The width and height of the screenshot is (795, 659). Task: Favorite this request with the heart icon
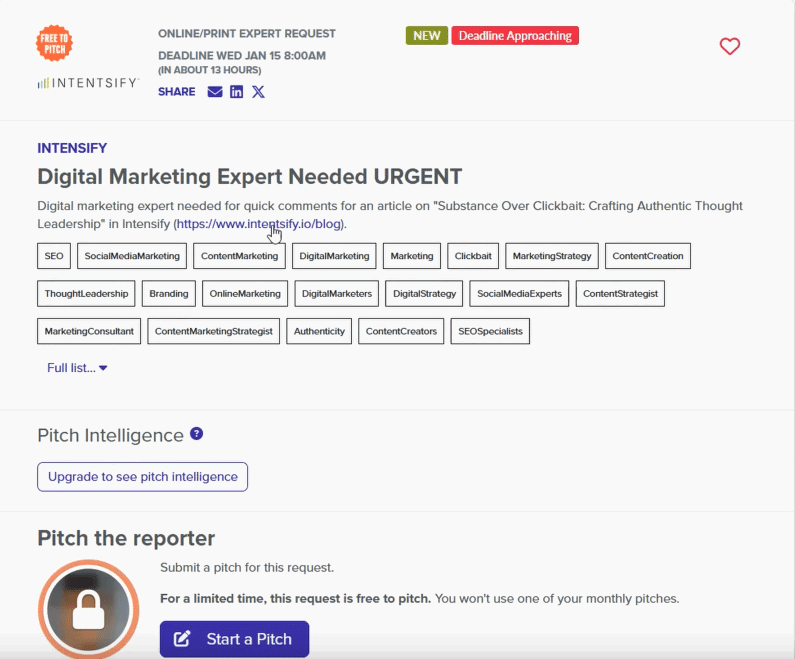(730, 46)
